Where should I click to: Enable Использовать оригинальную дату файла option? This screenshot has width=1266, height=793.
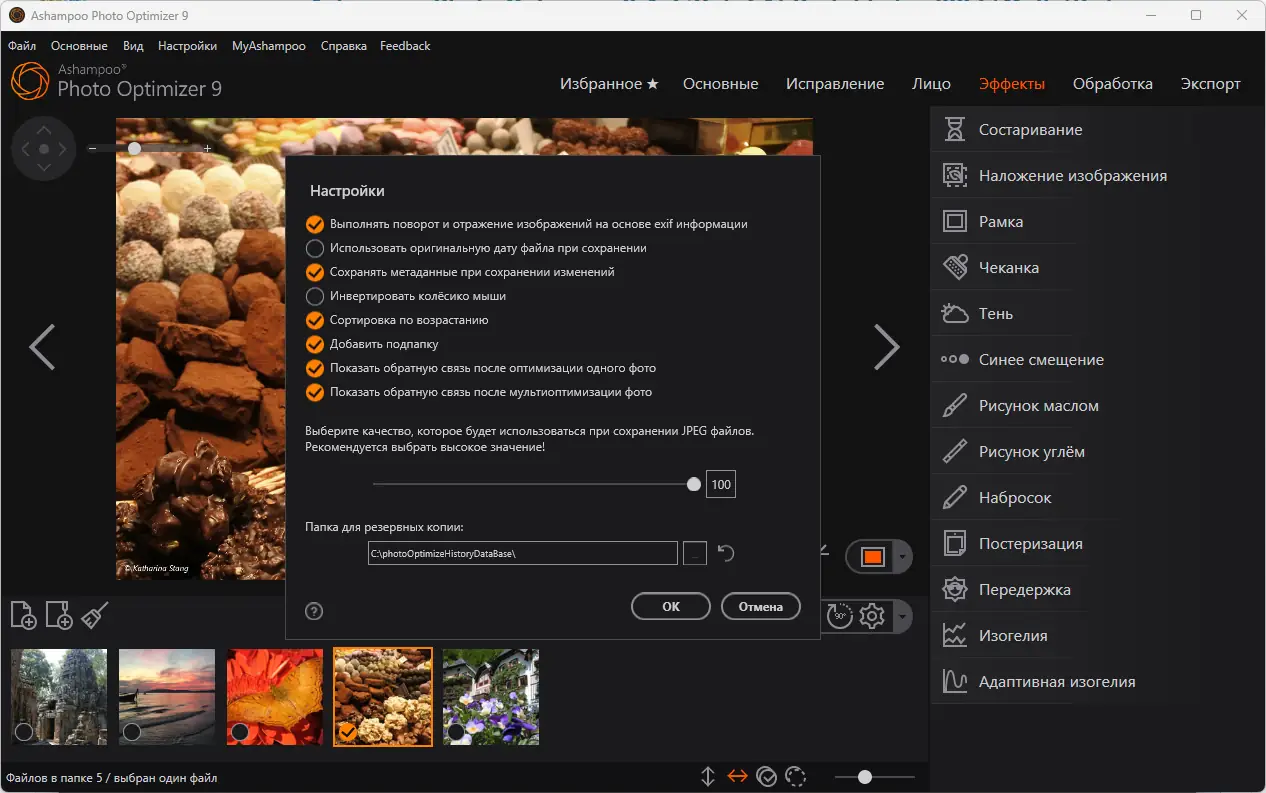pos(314,248)
